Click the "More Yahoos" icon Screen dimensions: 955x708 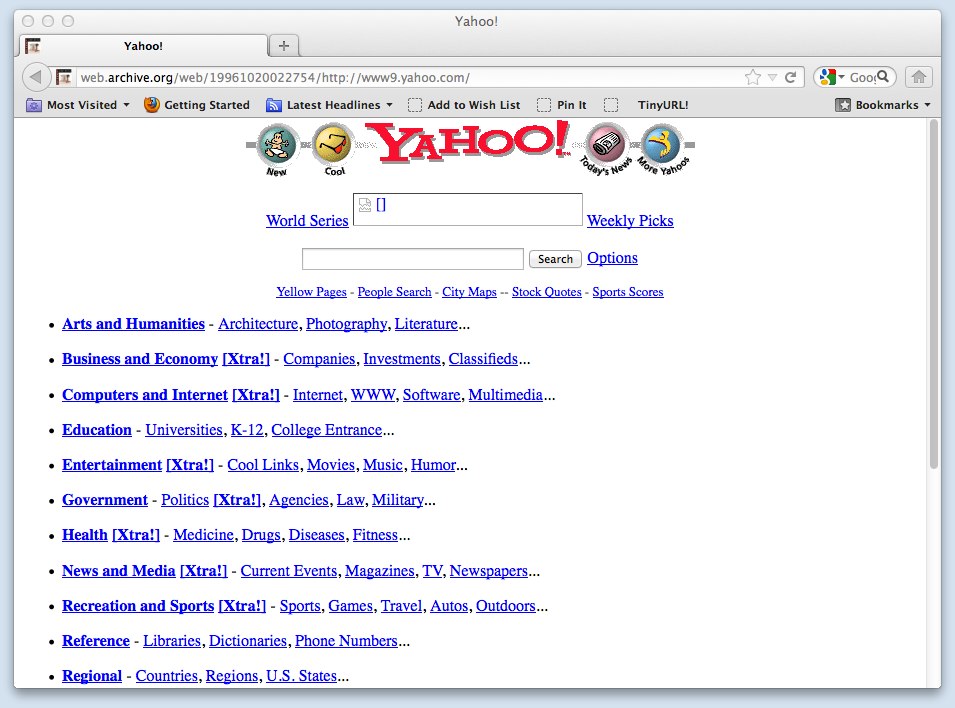pyautogui.click(x=663, y=147)
